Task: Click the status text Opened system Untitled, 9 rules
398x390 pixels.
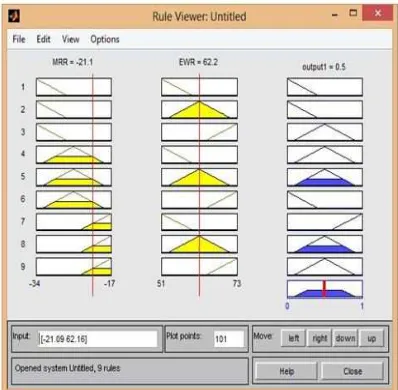Action: point(68,368)
